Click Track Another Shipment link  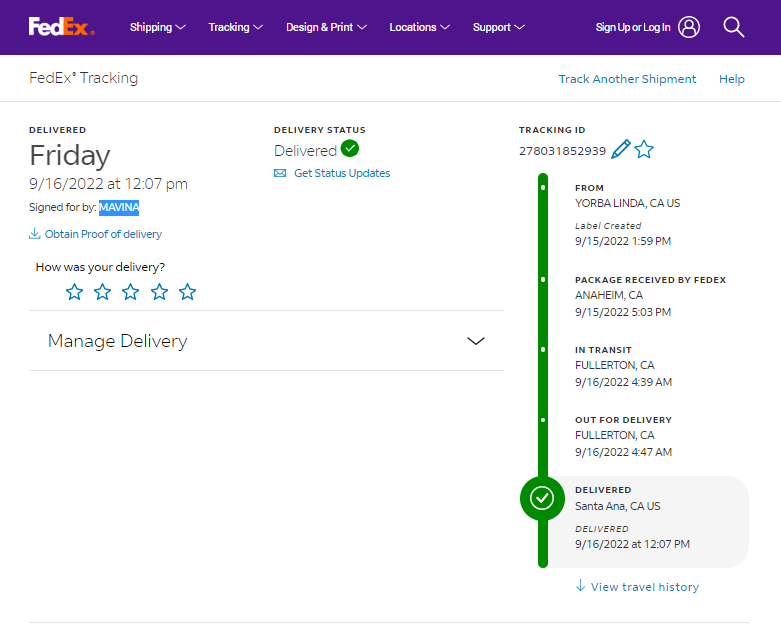tap(627, 79)
